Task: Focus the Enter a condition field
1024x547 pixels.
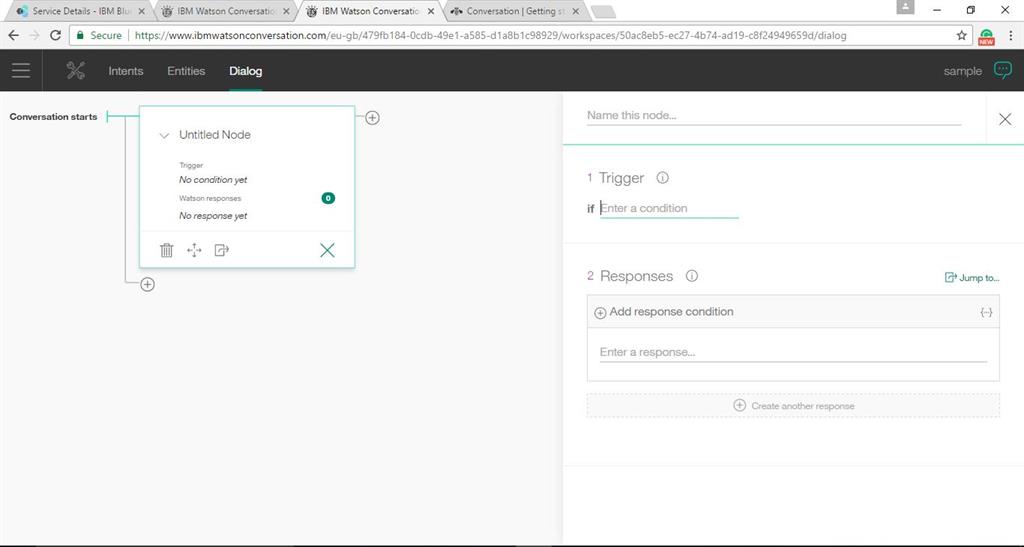Action: pos(669,208)
